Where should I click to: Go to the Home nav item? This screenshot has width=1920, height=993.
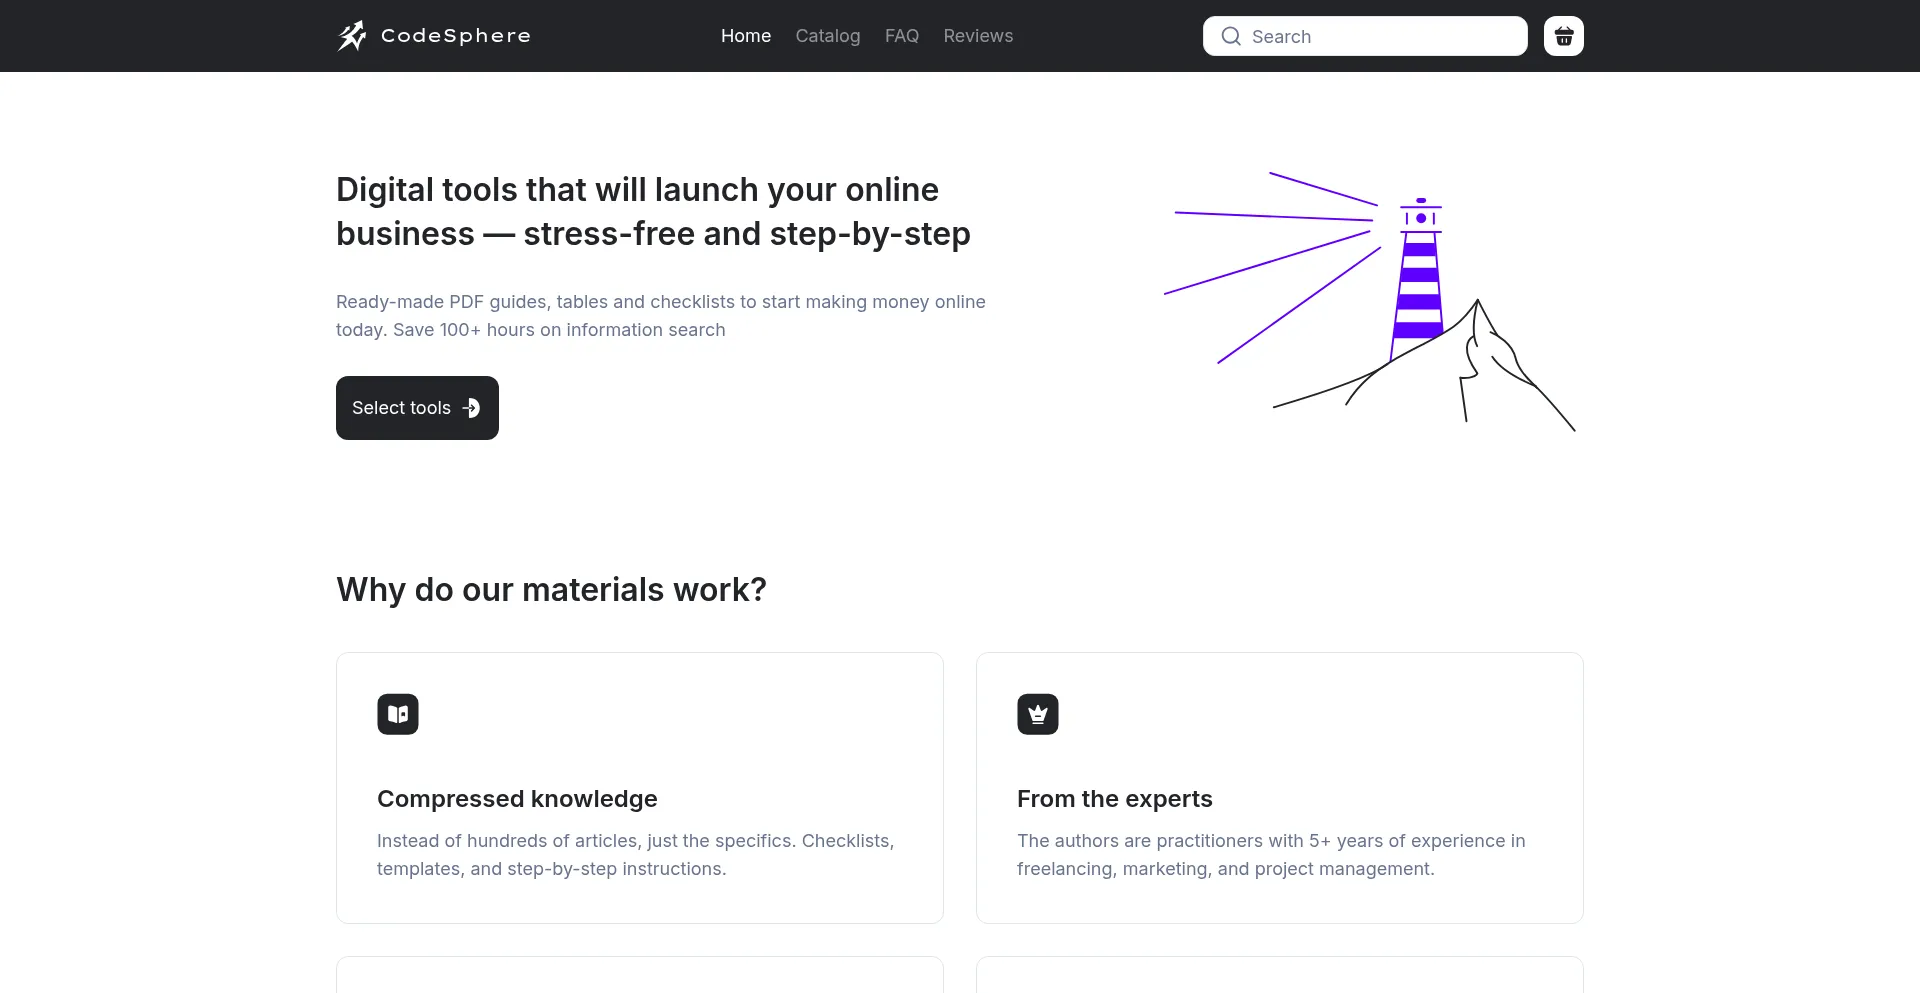pyautogui.click(x=746, y=36)
